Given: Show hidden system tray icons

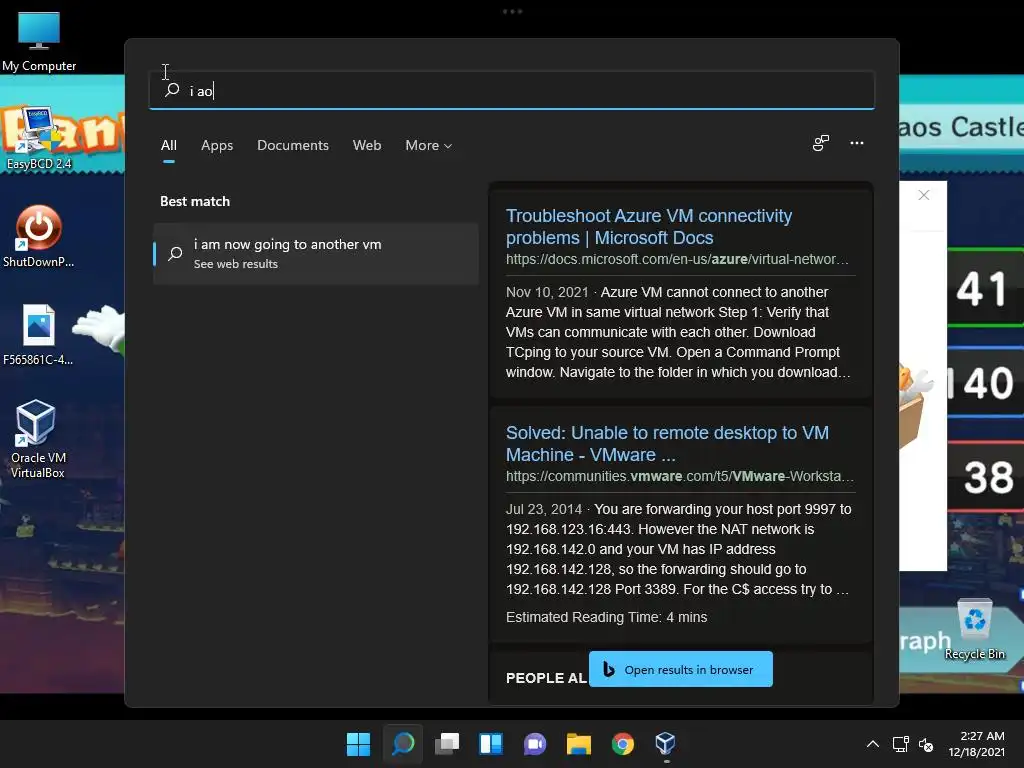Looking at the screenshot, I should [x=872, y=744].
